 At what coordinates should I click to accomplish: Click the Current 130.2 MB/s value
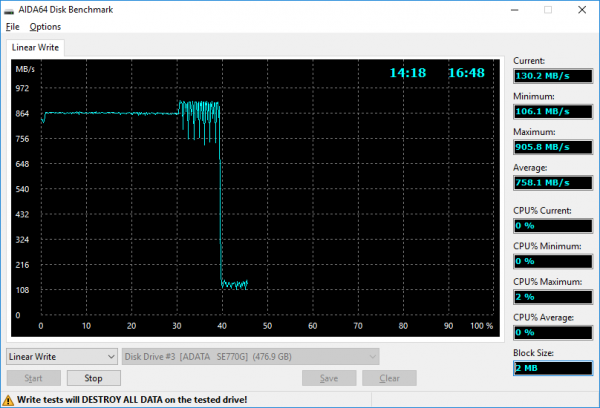[553, 76]
